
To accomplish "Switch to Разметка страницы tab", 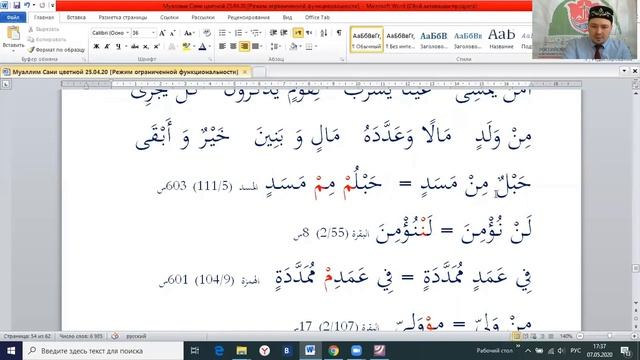I will coord(122,18).
